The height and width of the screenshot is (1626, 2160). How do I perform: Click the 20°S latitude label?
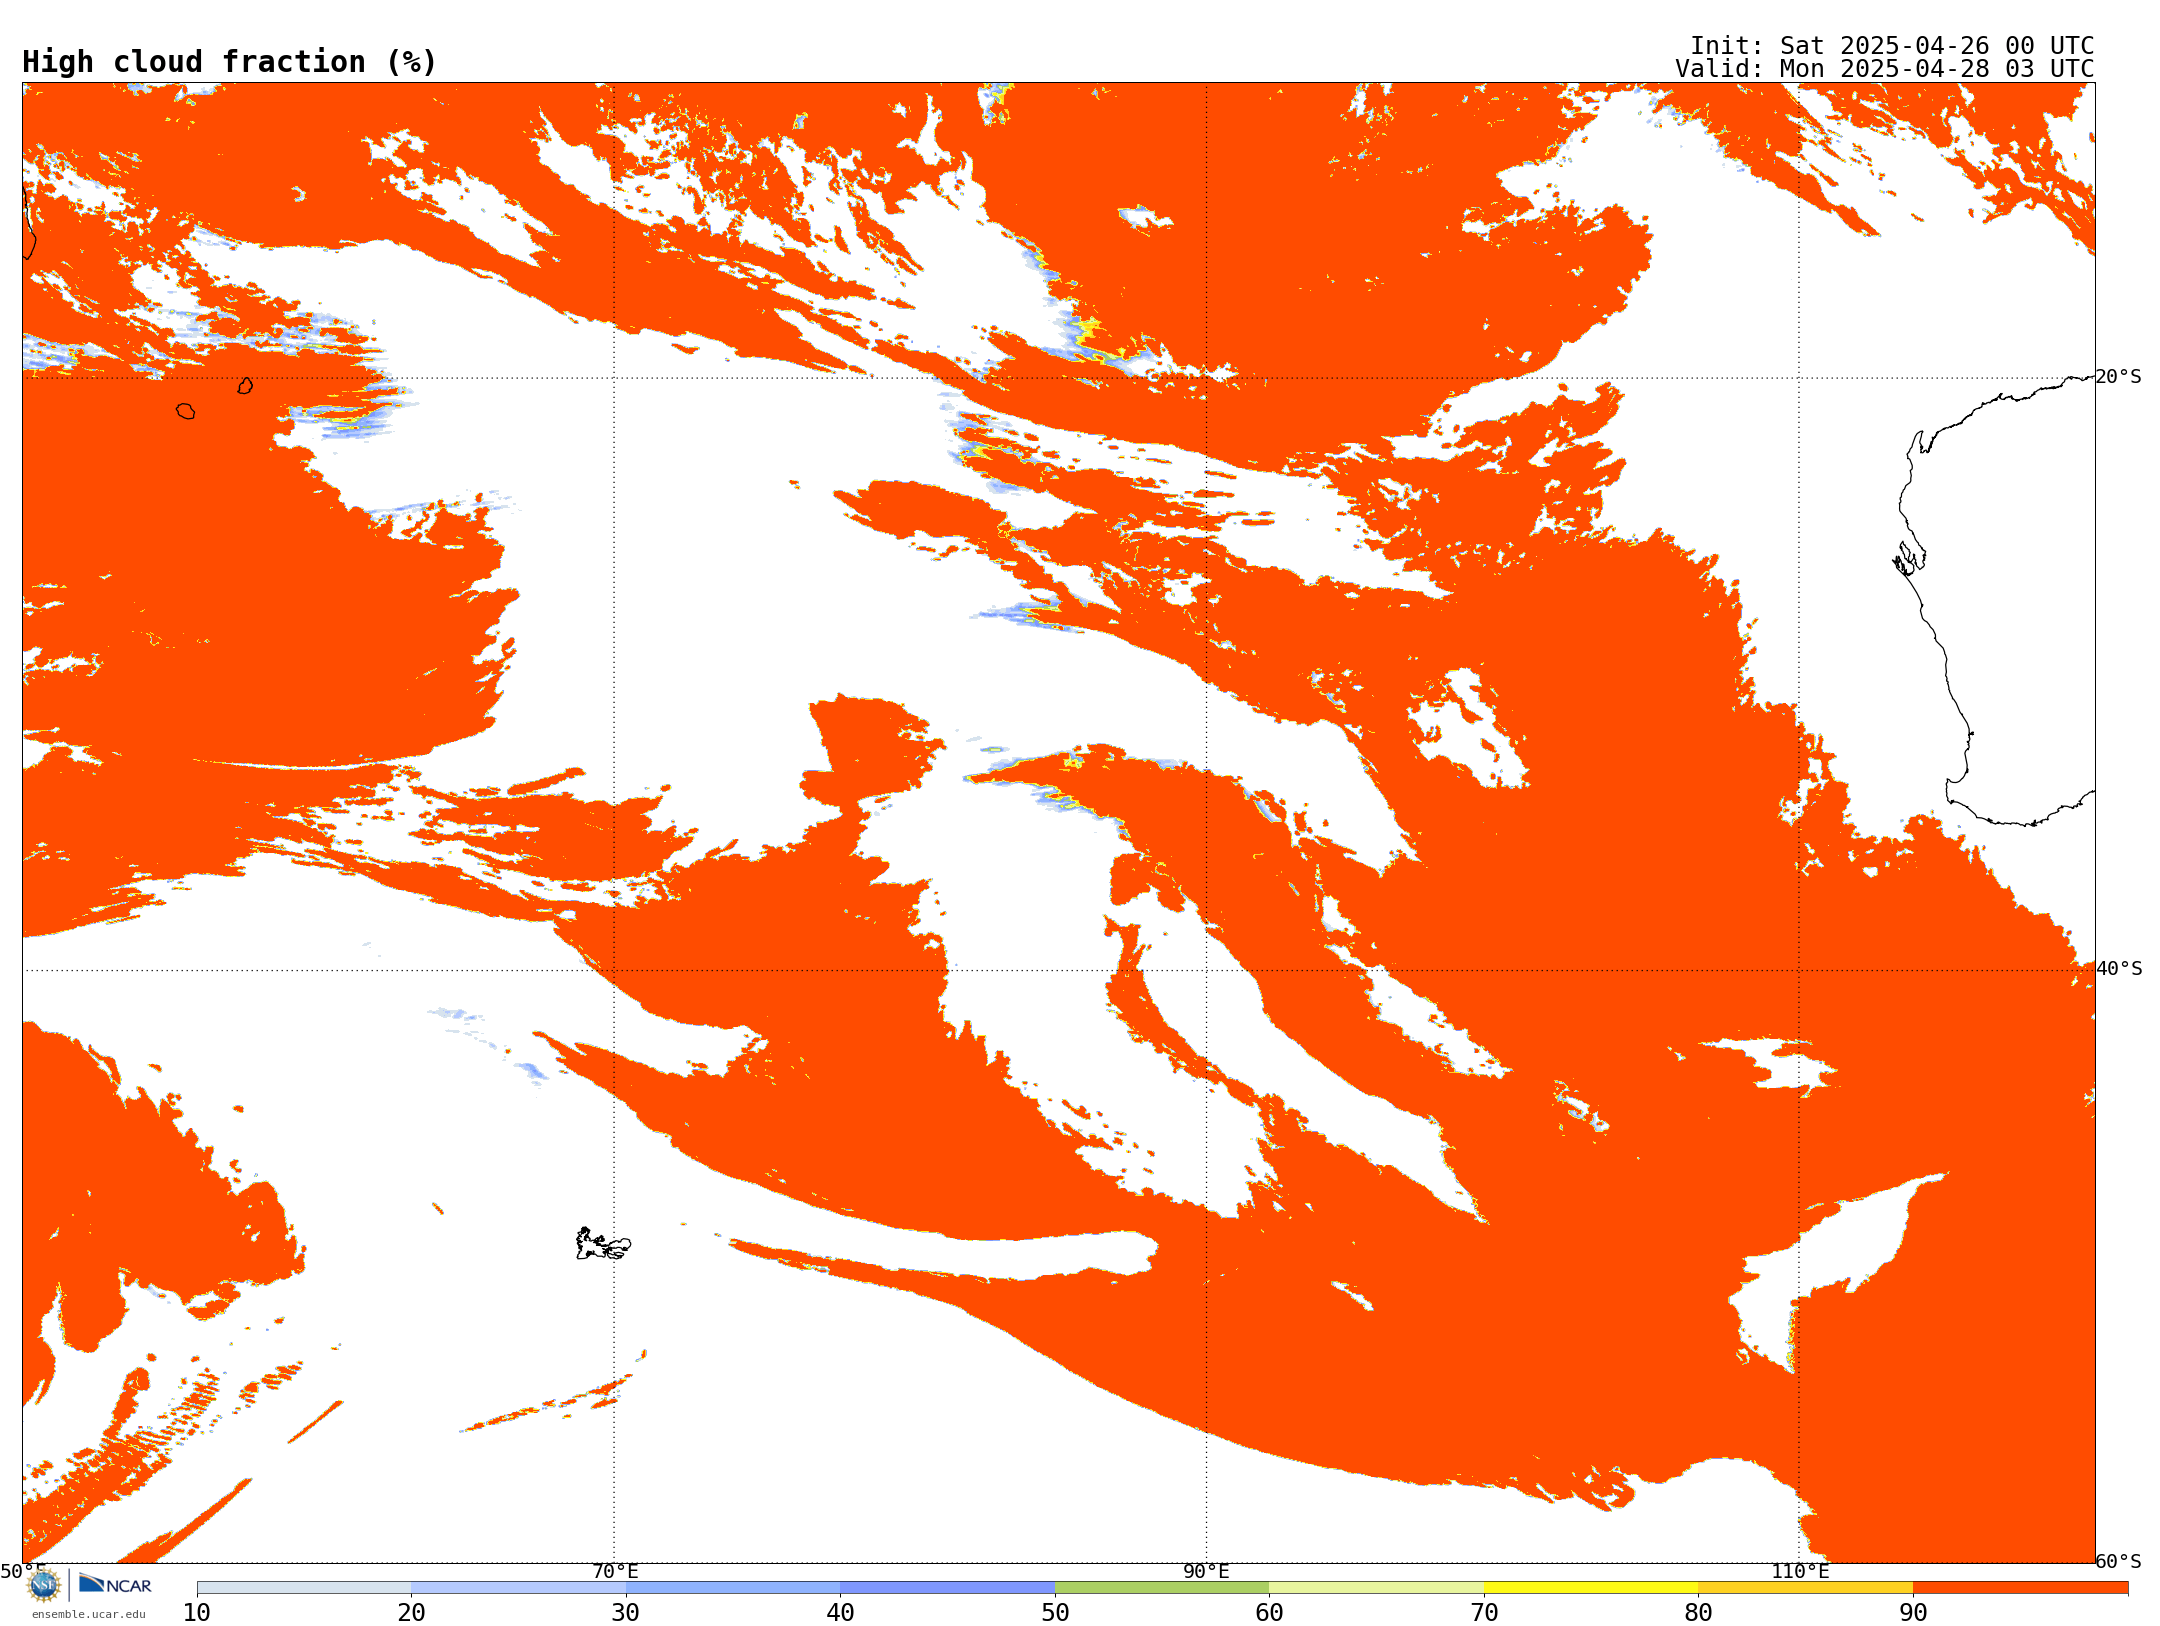2118,377
